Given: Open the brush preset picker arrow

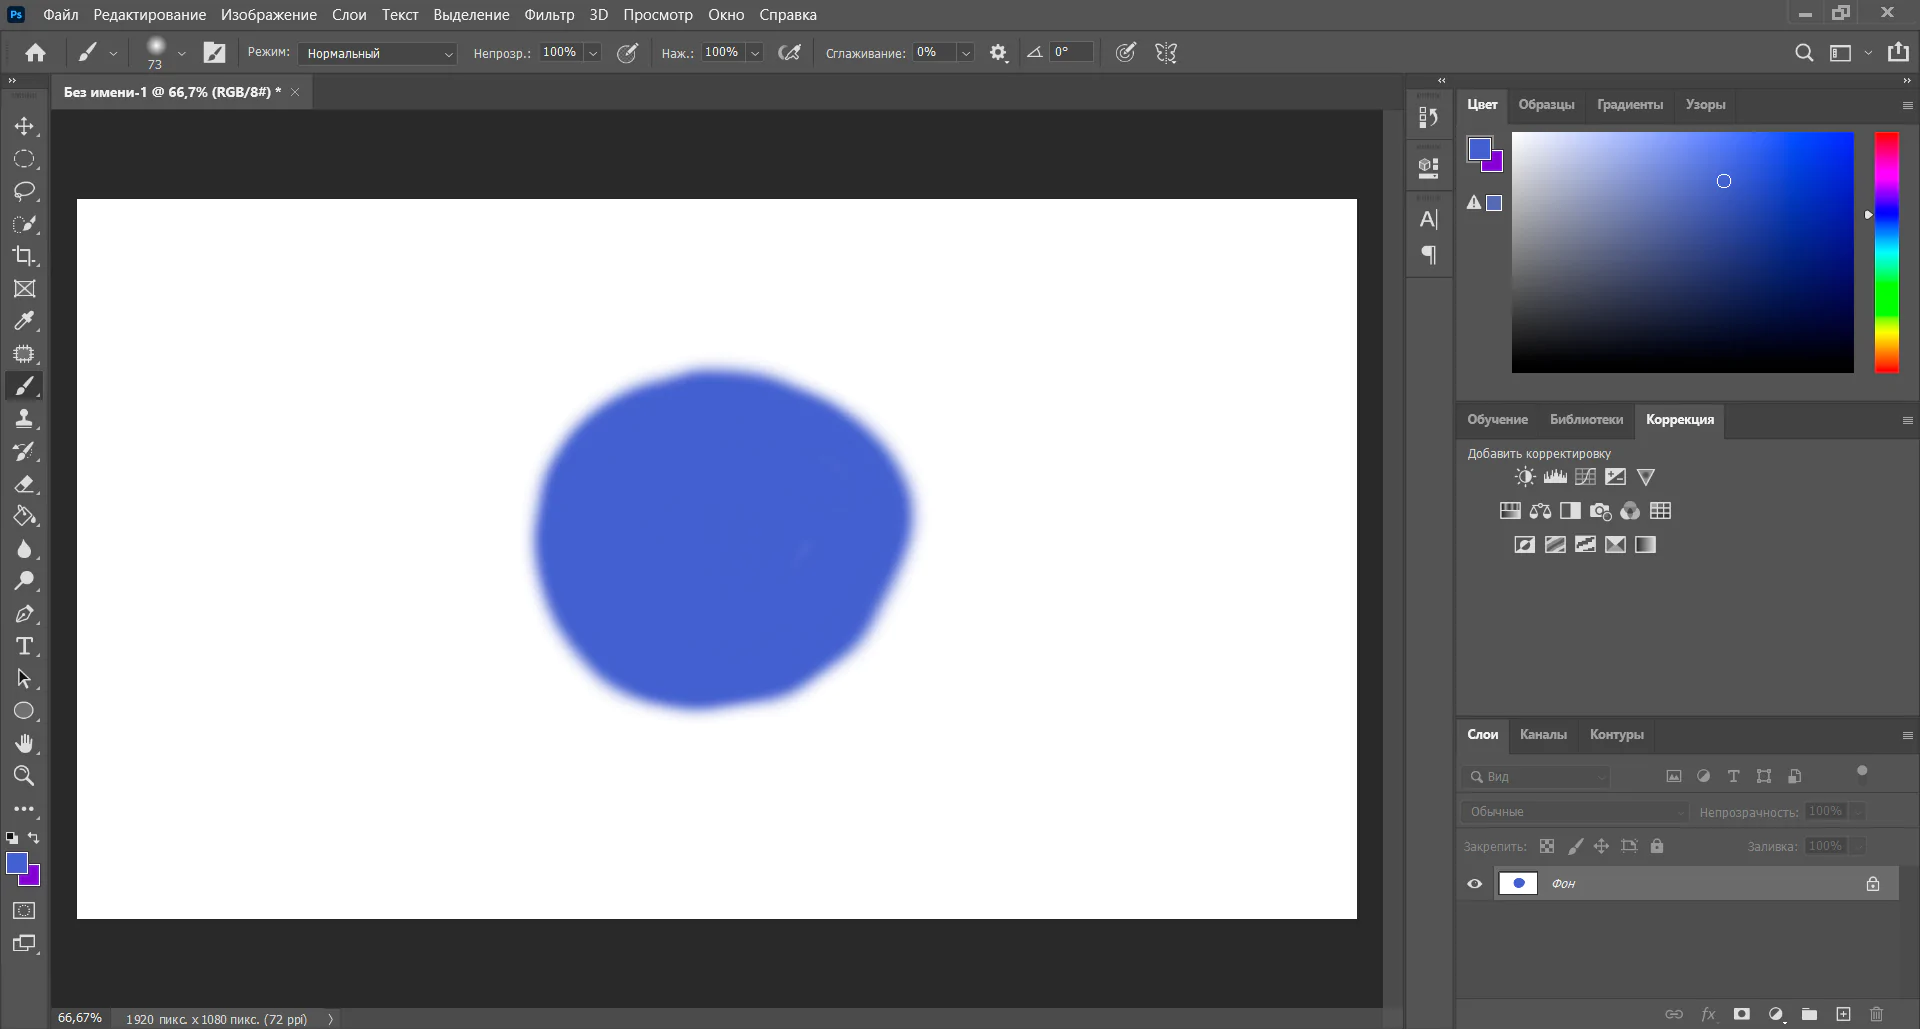Looking at the screenshot, I should point(181,53).
